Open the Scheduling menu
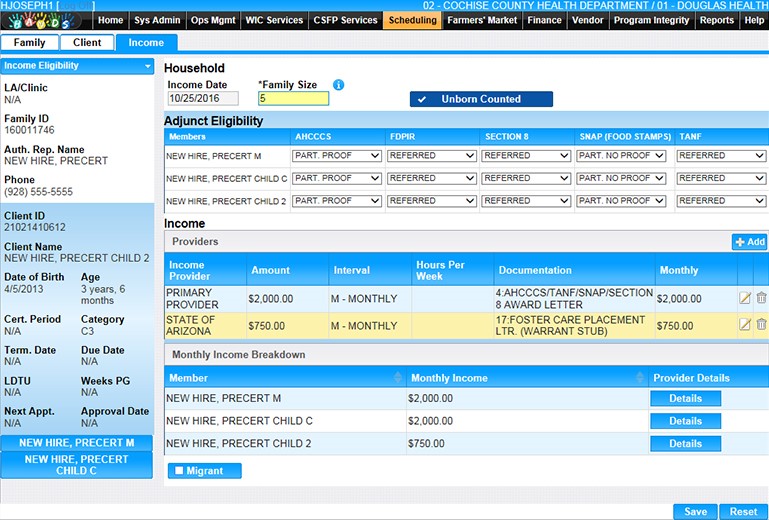 (412, 20)
